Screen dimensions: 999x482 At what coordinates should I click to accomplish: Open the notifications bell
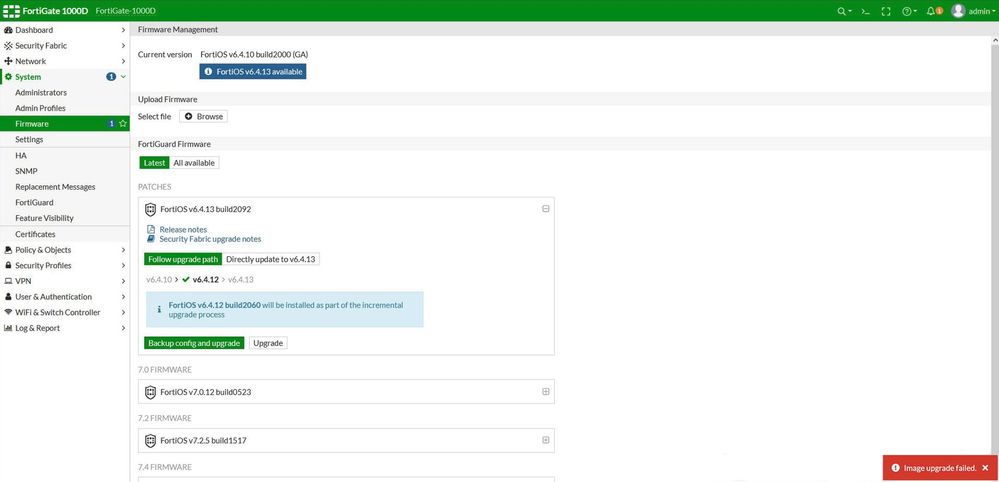931,11
